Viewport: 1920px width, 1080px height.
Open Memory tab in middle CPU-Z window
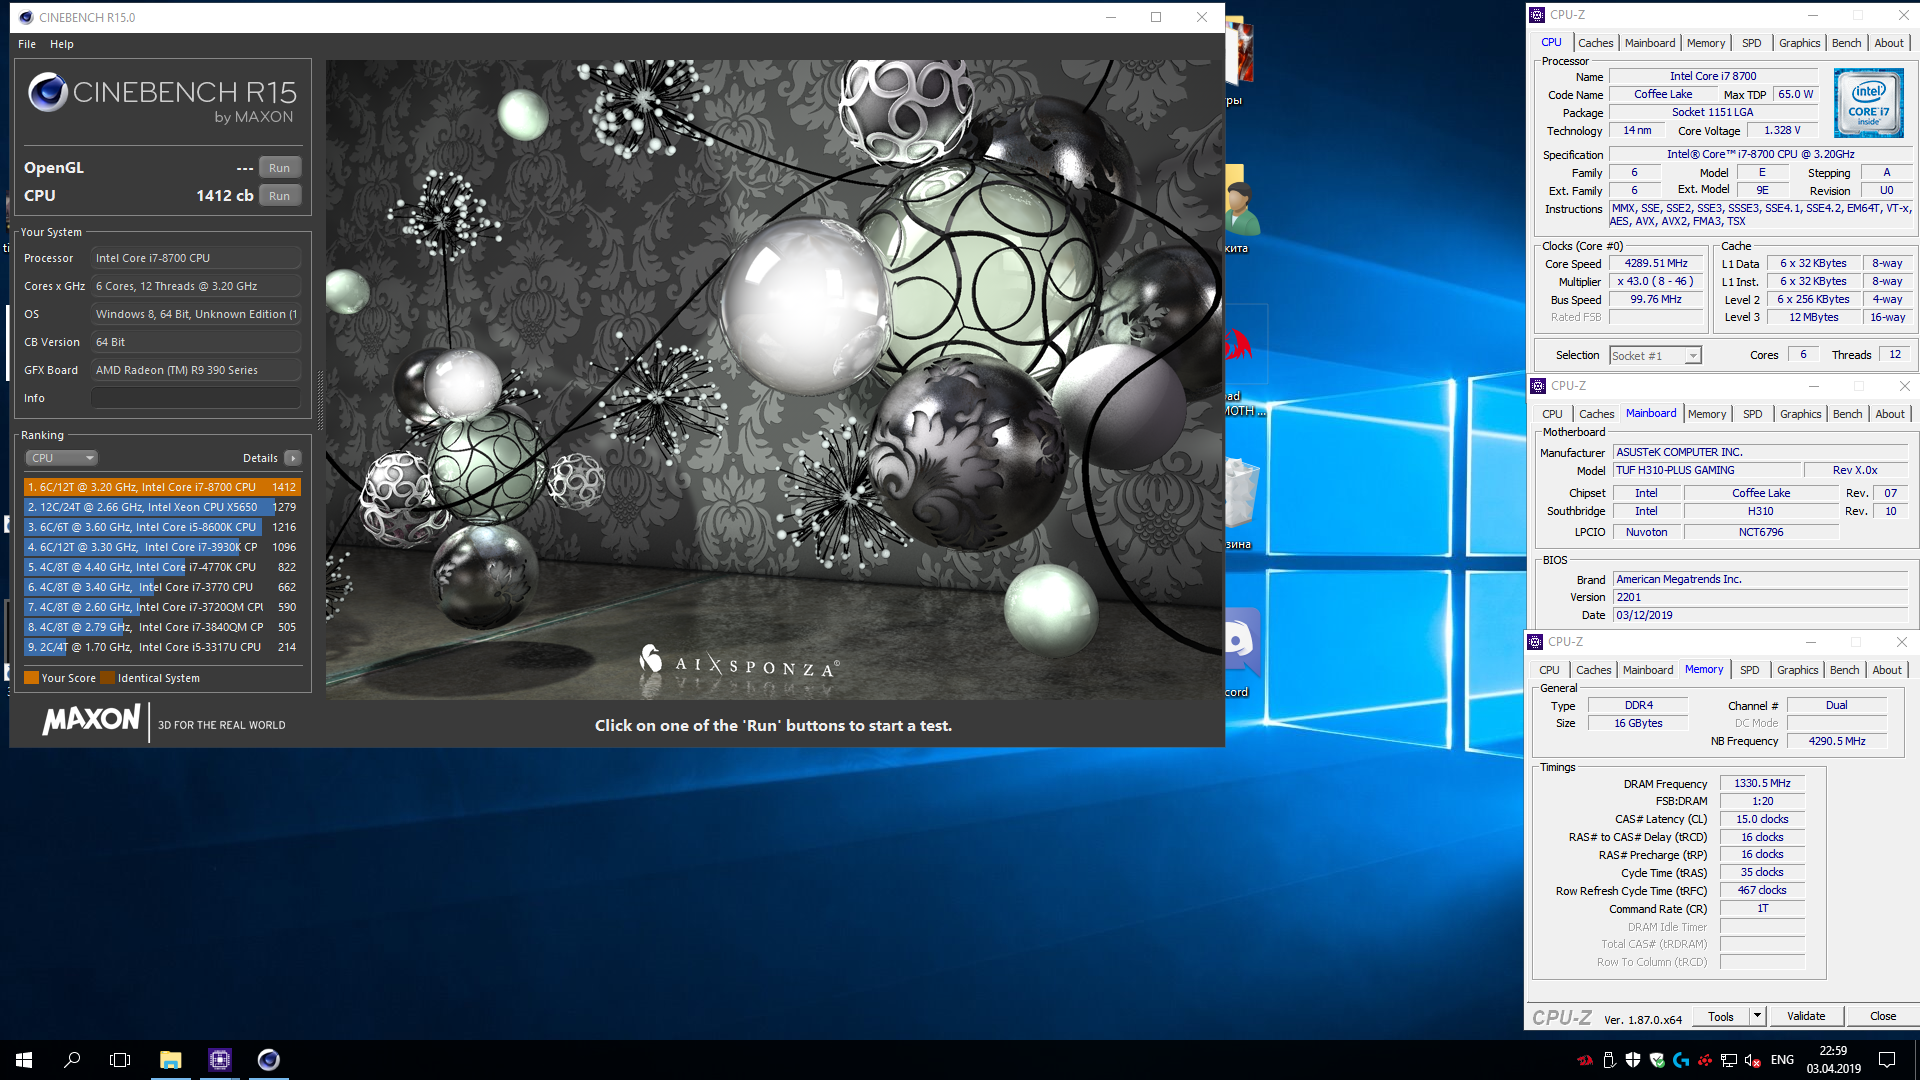(x=1706, y=414)
